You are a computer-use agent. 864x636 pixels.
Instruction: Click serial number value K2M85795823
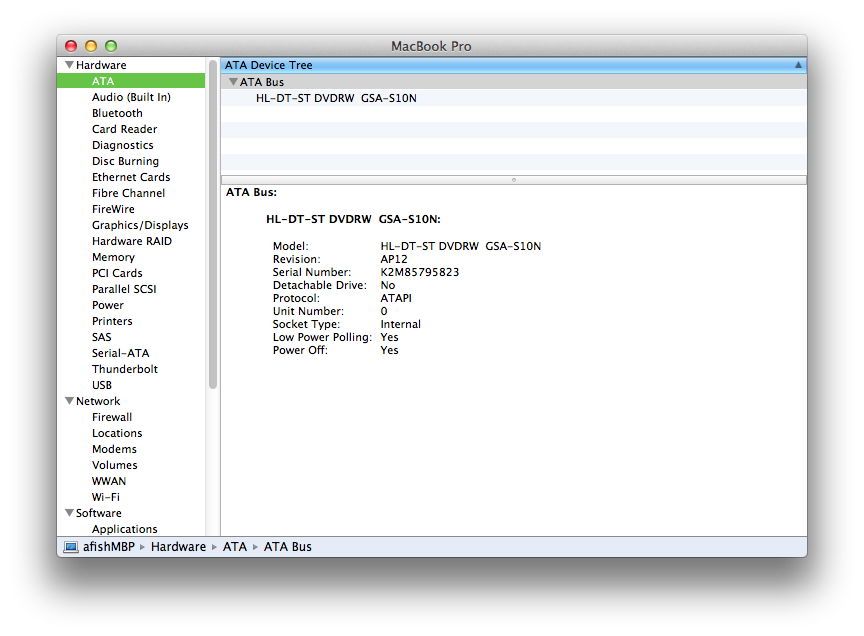click(420, 272)
